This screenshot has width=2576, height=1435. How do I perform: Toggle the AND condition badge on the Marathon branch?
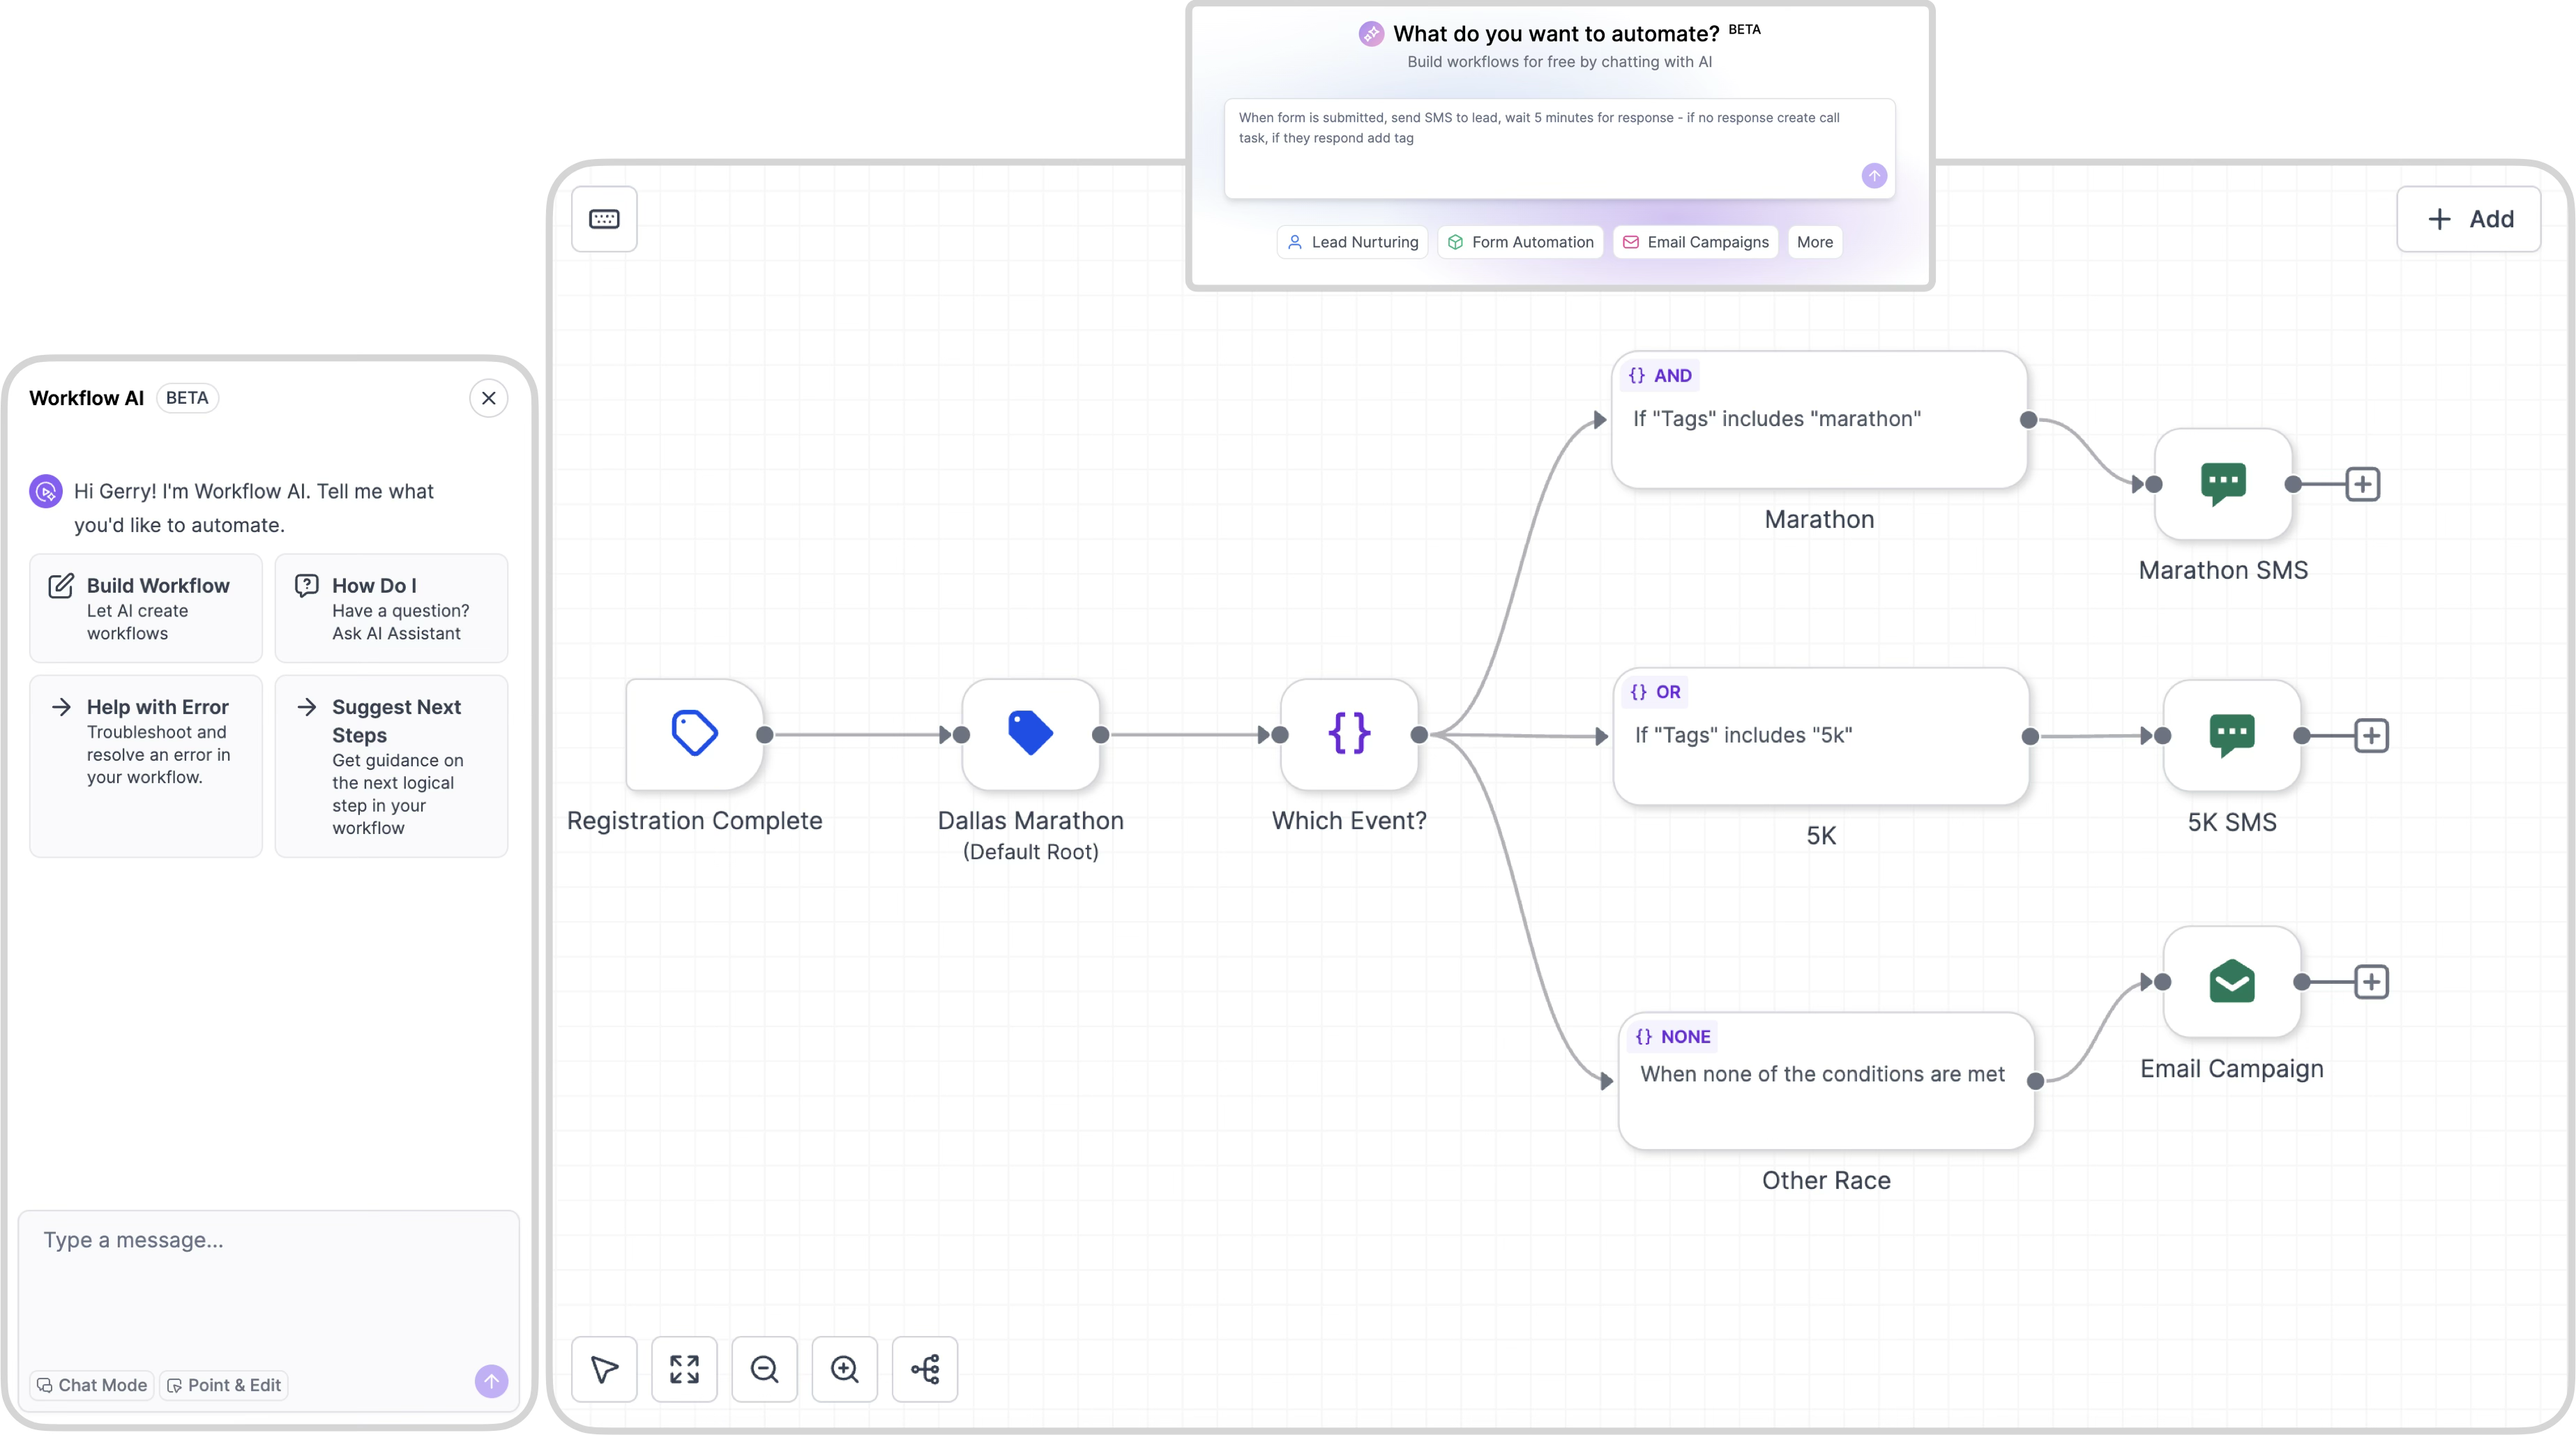coord(1660,375)
